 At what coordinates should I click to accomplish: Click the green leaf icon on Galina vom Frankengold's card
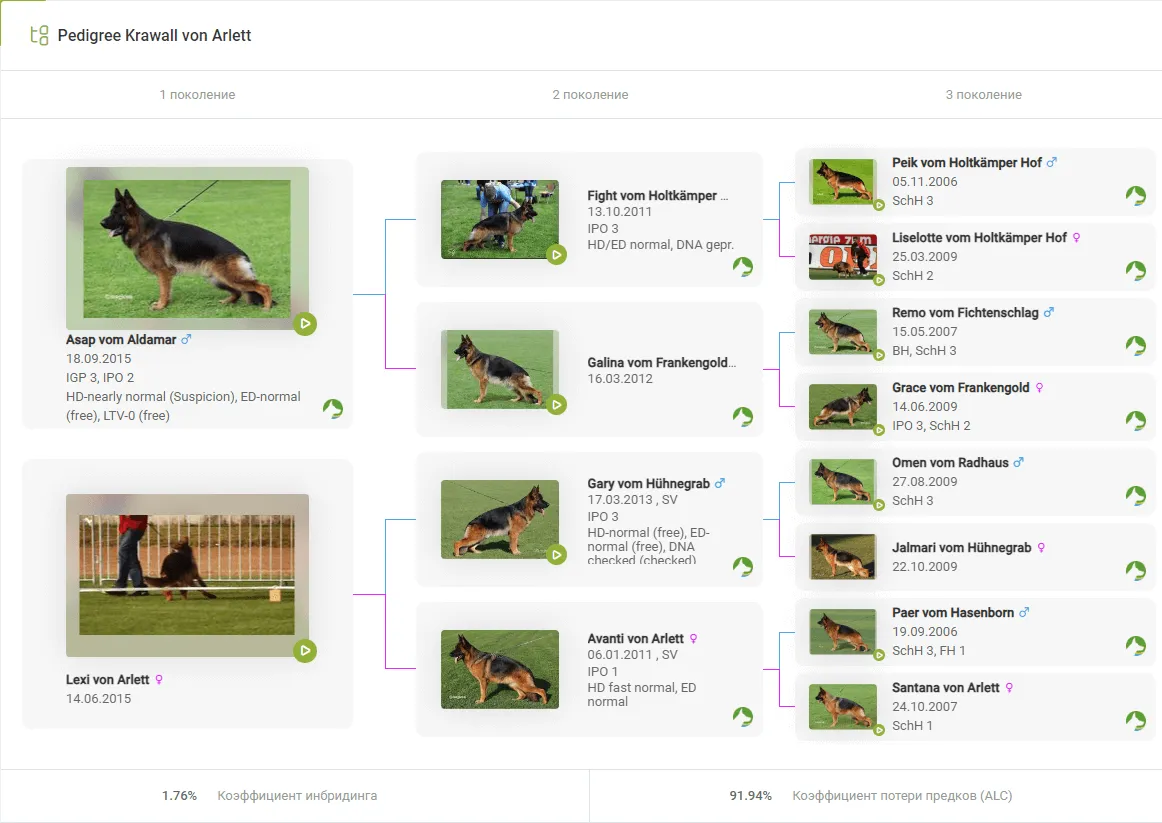742,416
